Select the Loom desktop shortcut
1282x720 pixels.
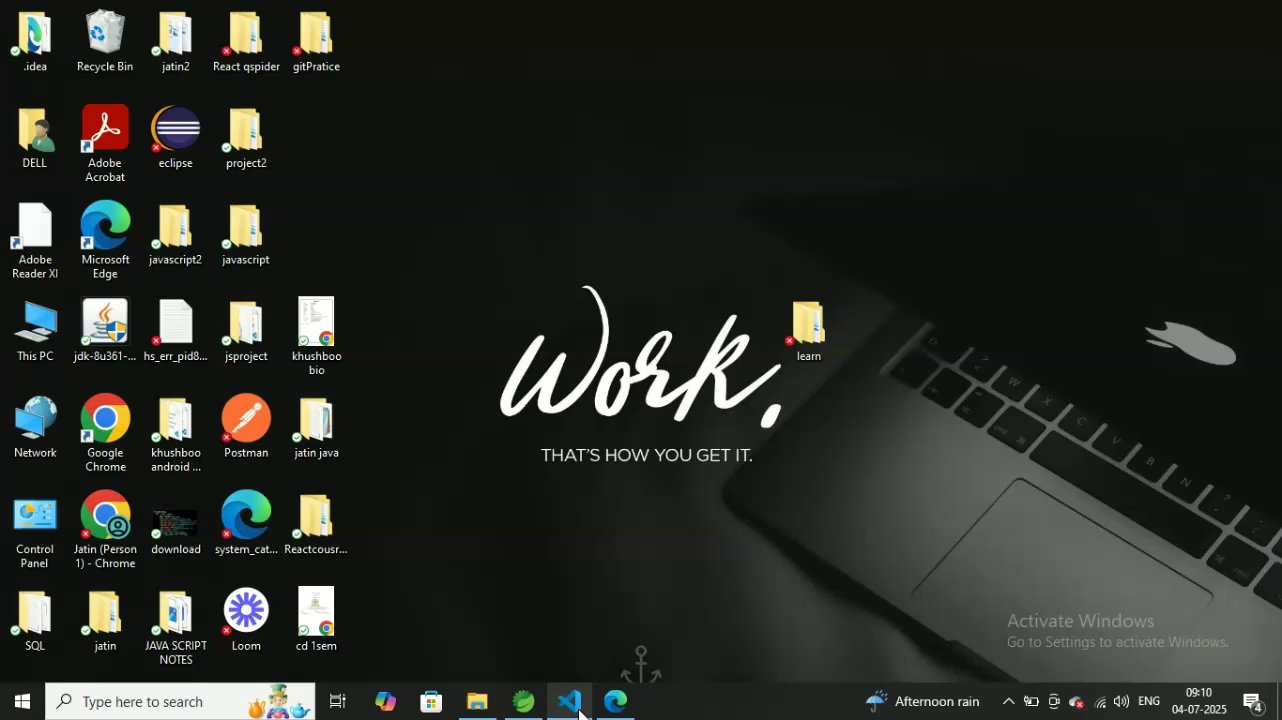coord(246,621)
